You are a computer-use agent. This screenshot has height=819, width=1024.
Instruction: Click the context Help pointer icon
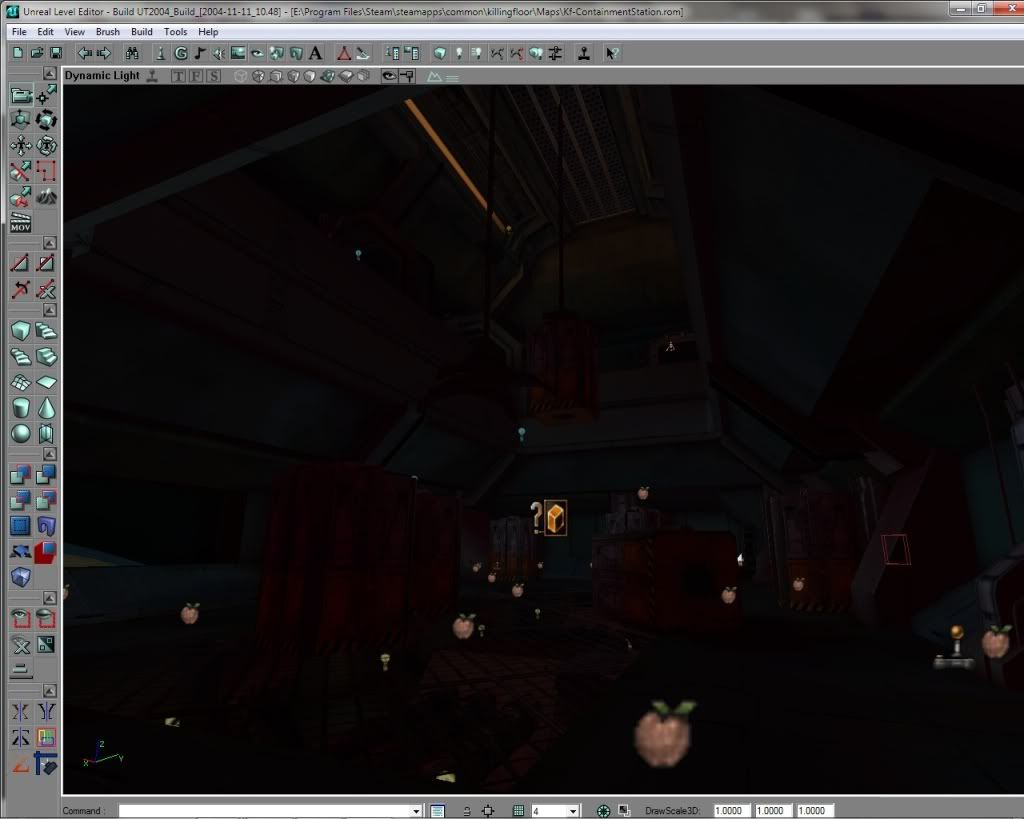click(x=612, y=53)
